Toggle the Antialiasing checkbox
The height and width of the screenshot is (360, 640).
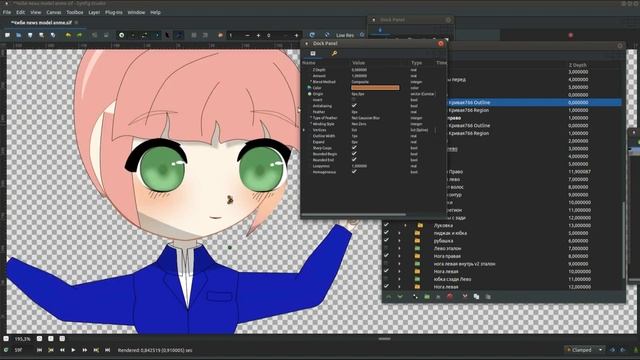354,106
